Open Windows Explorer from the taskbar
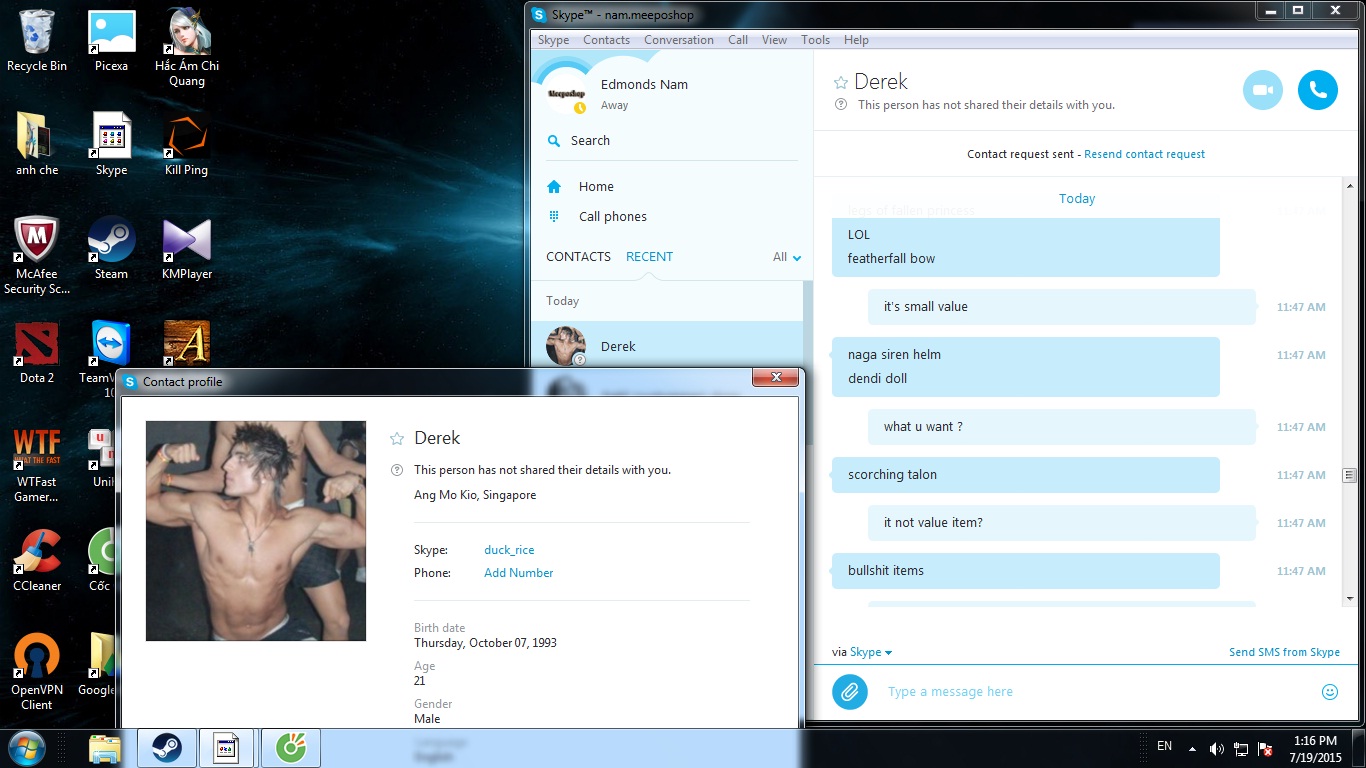The image size is (1366, 768). tap(104, 748)
